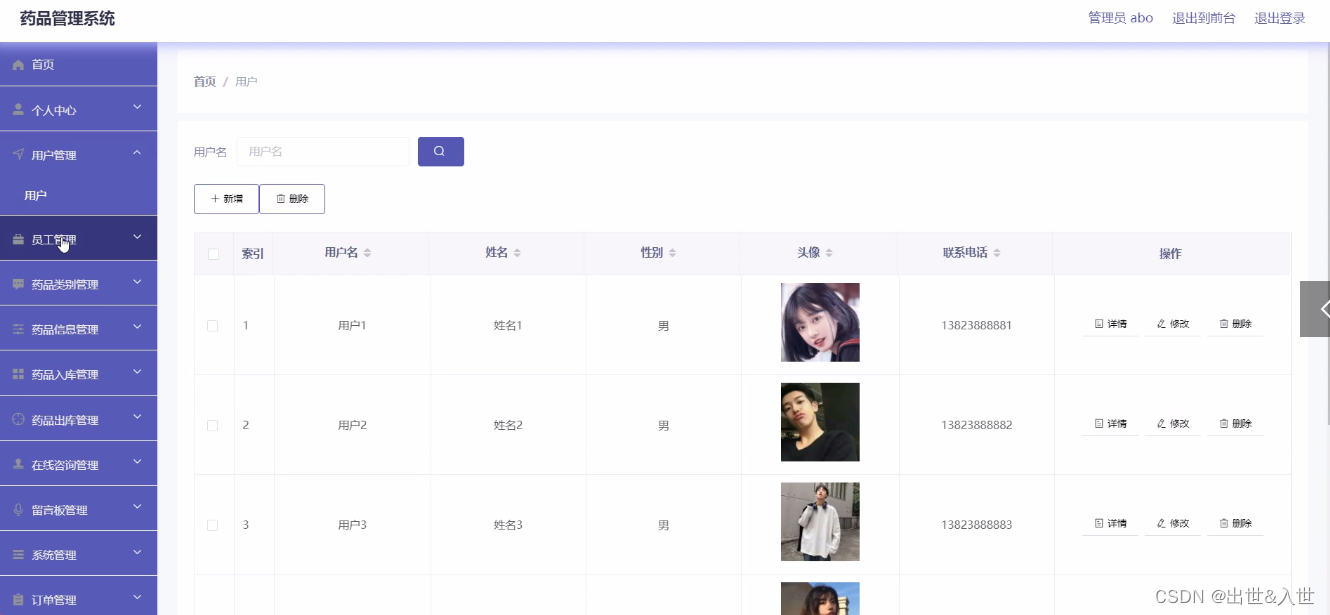Click the grid icon beside 药品入库管理
The width and height of the screenshot is (1330, 615).
(18, 375)
